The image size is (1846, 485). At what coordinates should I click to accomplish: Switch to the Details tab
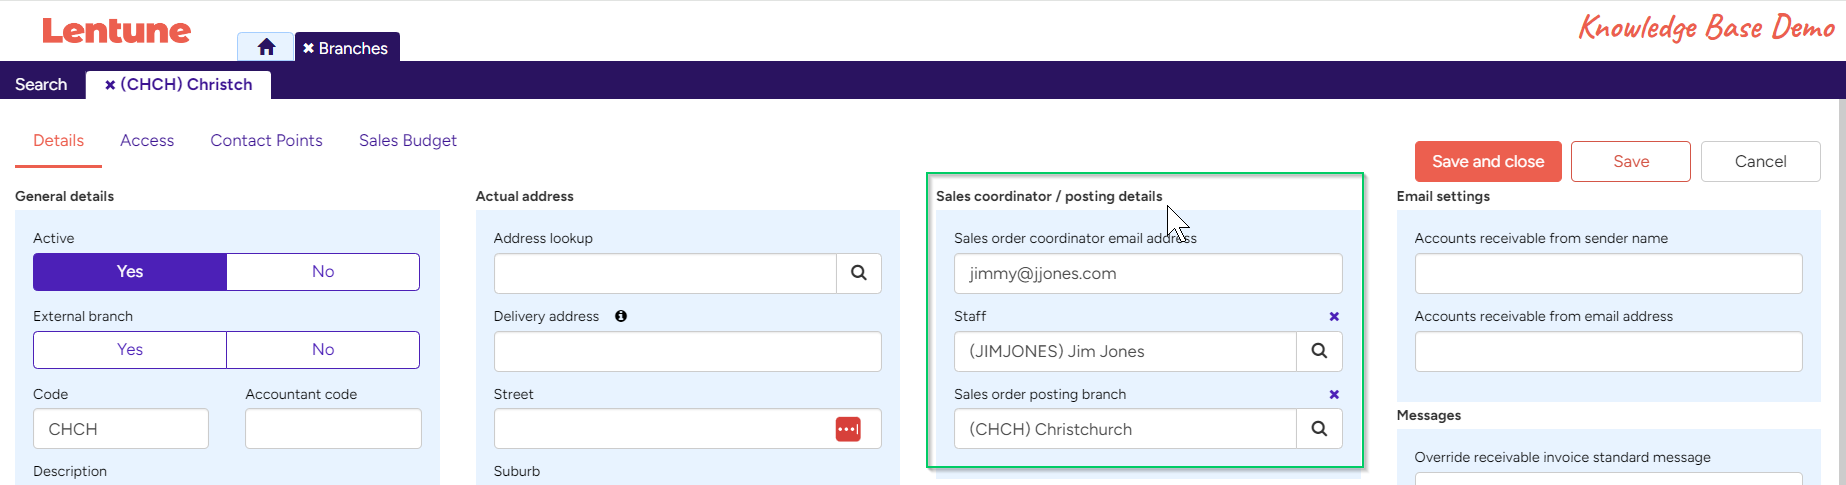(x=58, y=141)
